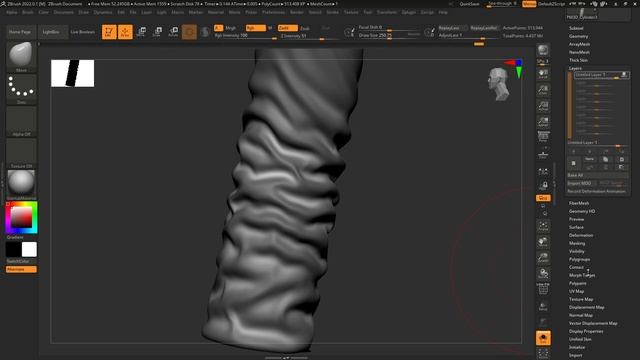Viewport: 640px width, 360px height.
Task: Click the Ghost transparency icon
Action: pyautogui.click(x=543, y=322)
